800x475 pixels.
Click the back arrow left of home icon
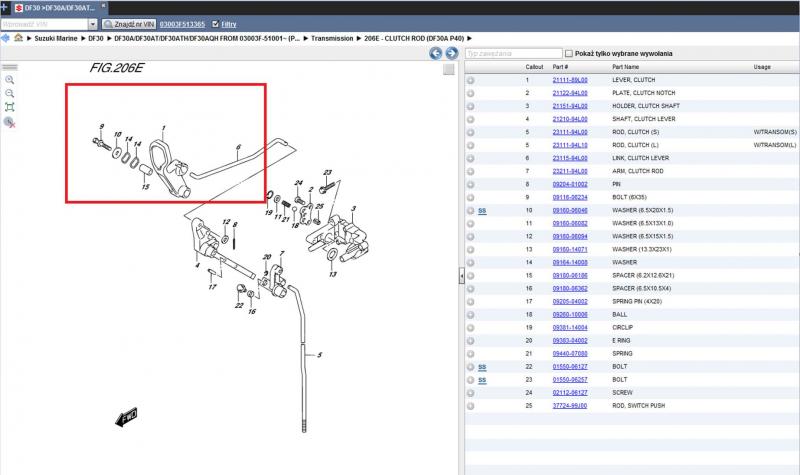pos(6,38)
